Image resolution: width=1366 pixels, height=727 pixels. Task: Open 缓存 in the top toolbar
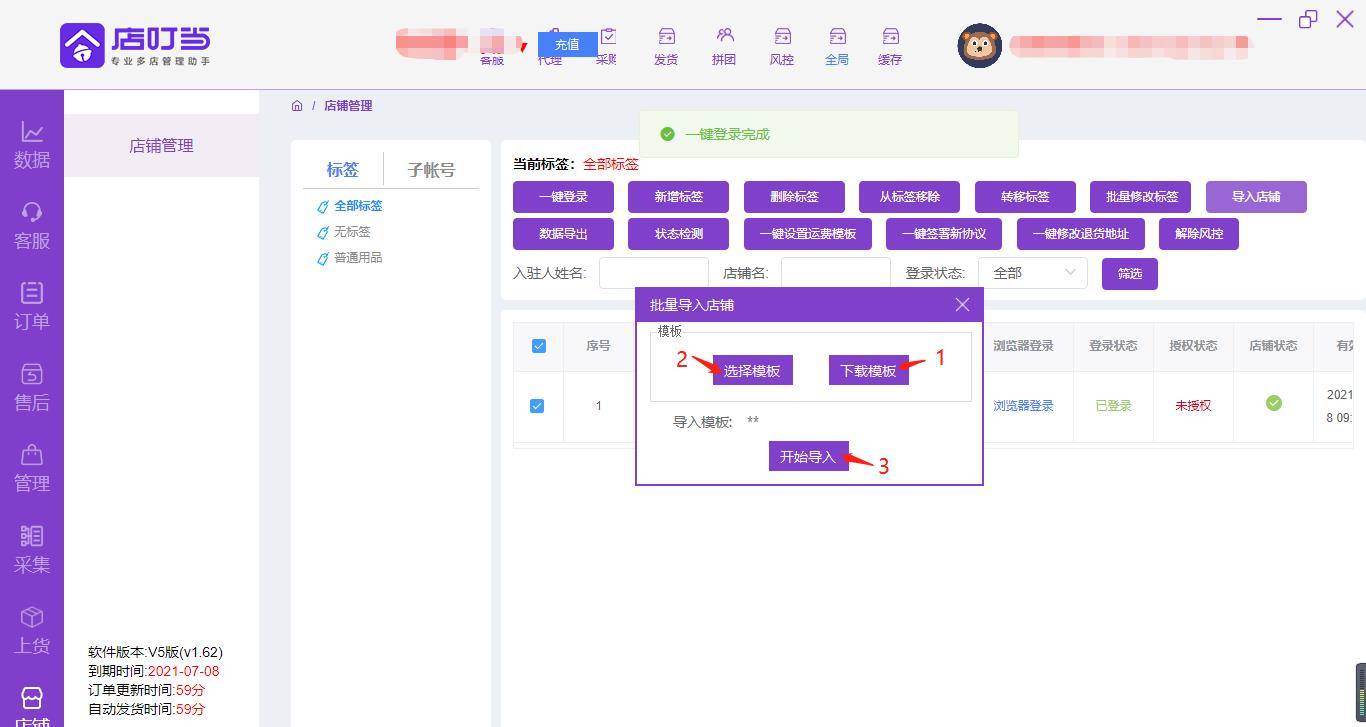tap(890, 47)
